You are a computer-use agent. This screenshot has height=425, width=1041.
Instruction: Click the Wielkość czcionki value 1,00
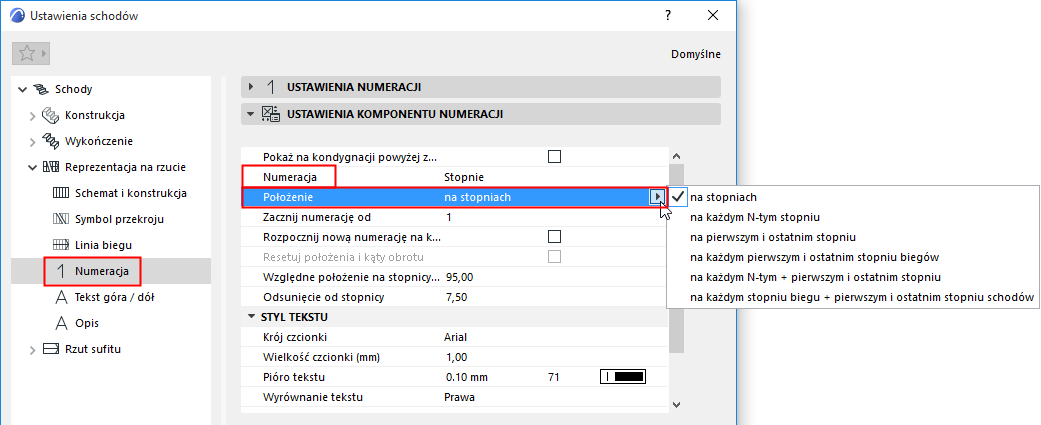456,357
